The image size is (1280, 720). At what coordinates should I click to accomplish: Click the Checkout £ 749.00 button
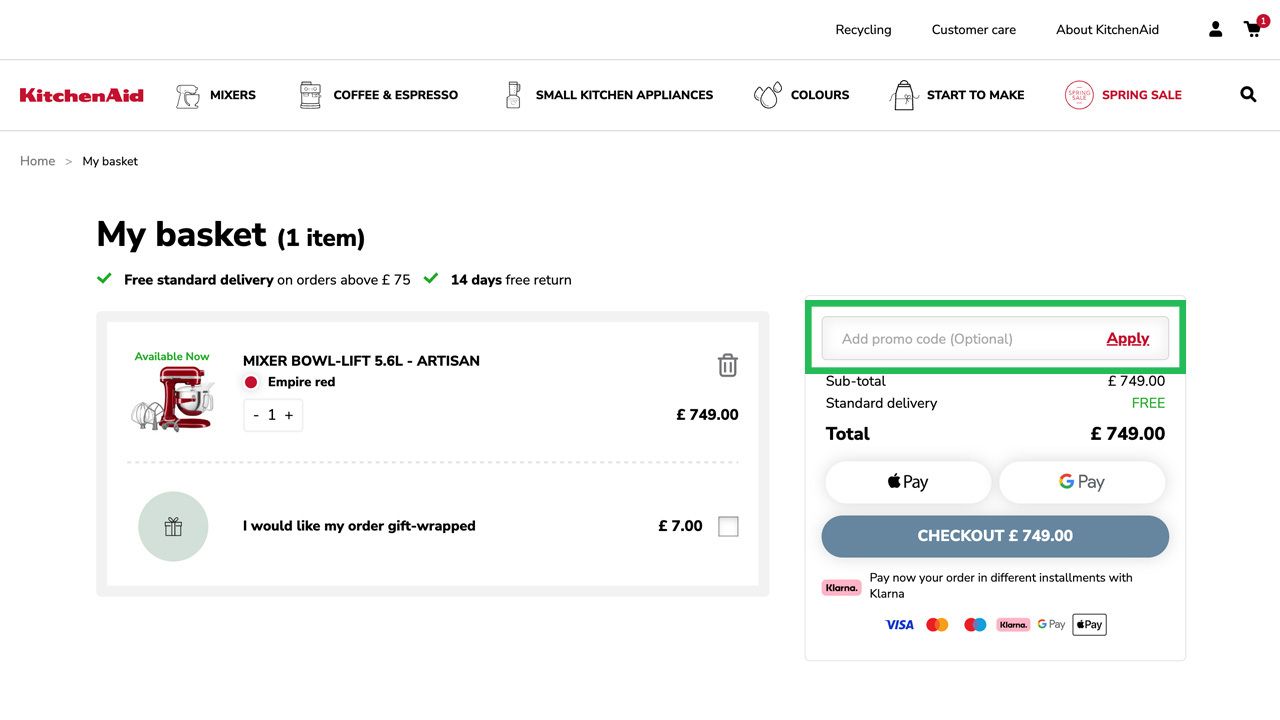tap(995, 536)
